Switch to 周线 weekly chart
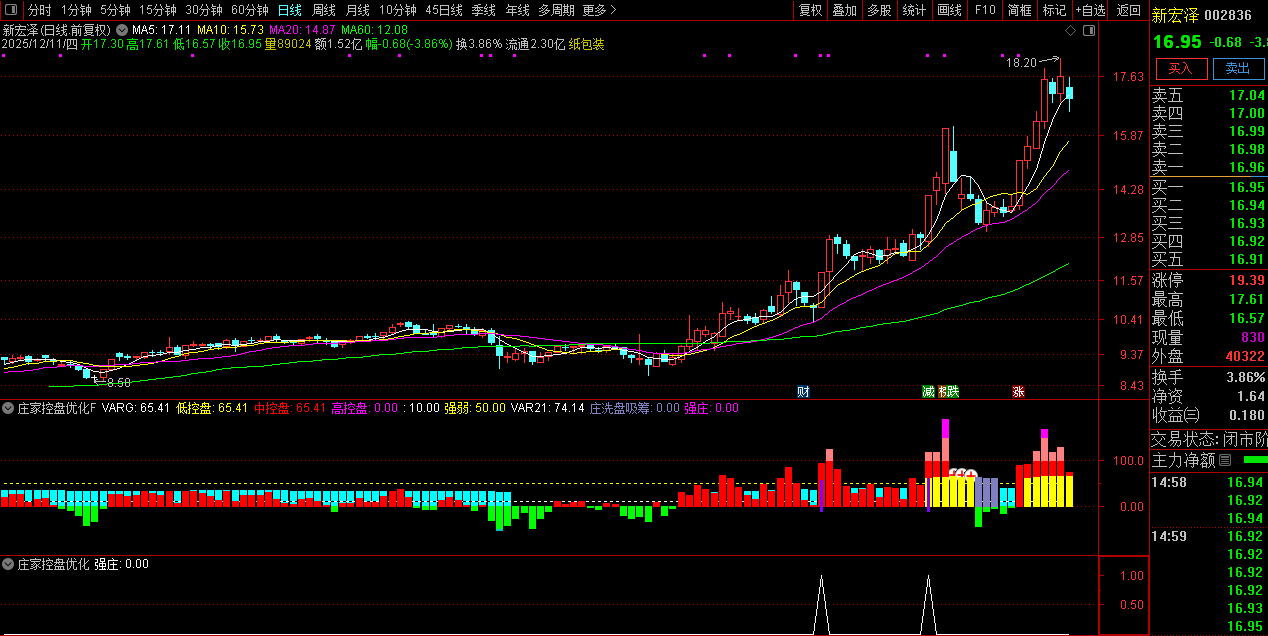 coord(324,10)
